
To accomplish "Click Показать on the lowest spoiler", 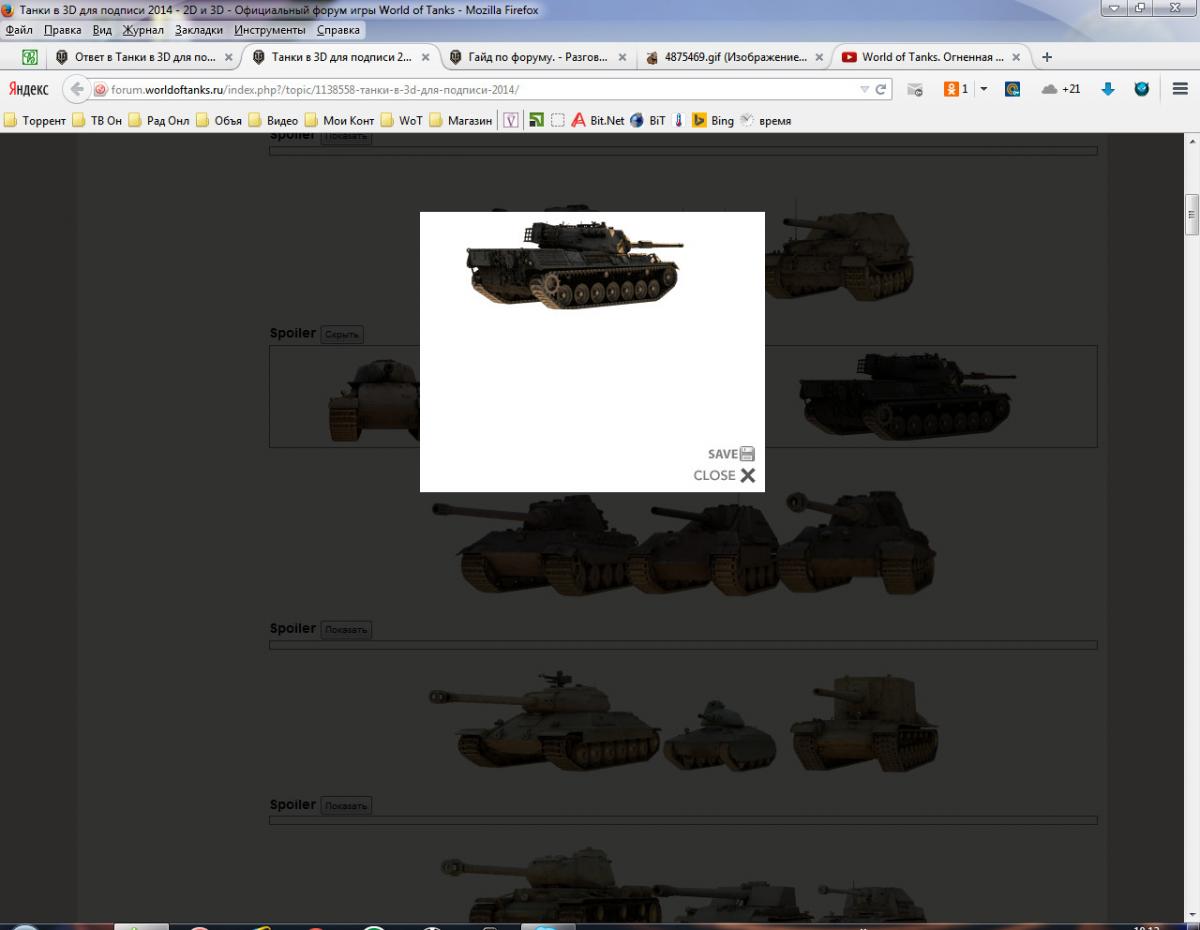I will [346, 806].
